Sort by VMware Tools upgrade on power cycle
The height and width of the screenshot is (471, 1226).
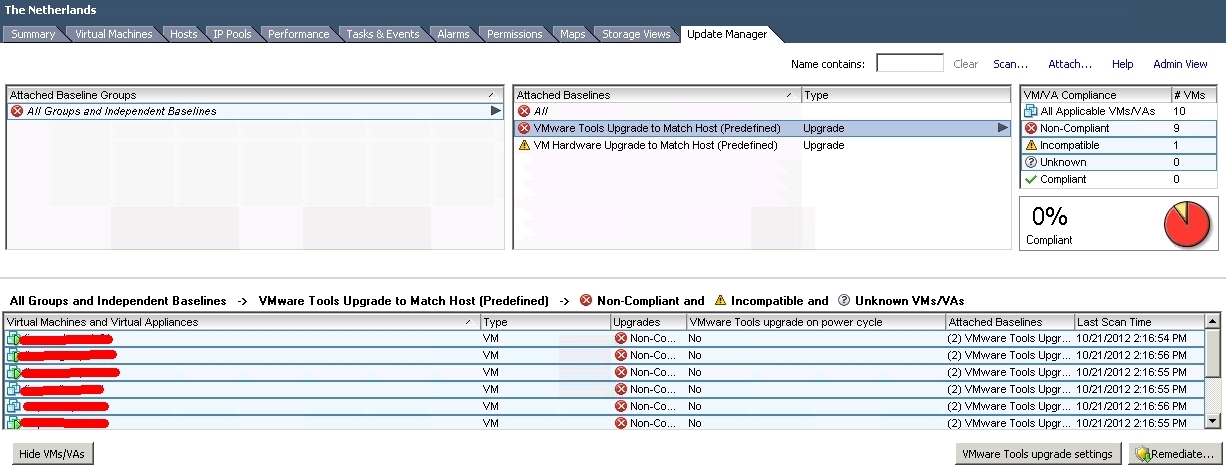point(815,322)
